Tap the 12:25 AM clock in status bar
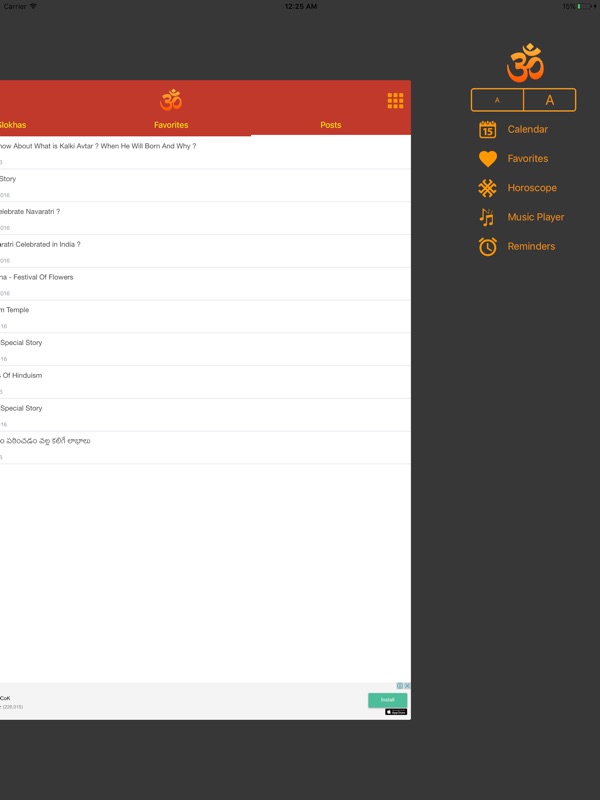 (x=301, y=6)
